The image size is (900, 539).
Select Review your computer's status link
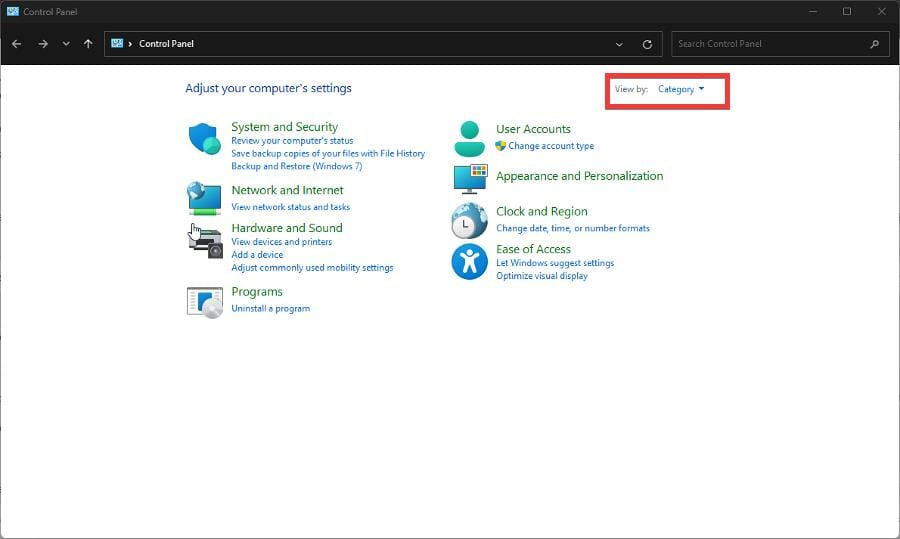[x=292, y=141]
